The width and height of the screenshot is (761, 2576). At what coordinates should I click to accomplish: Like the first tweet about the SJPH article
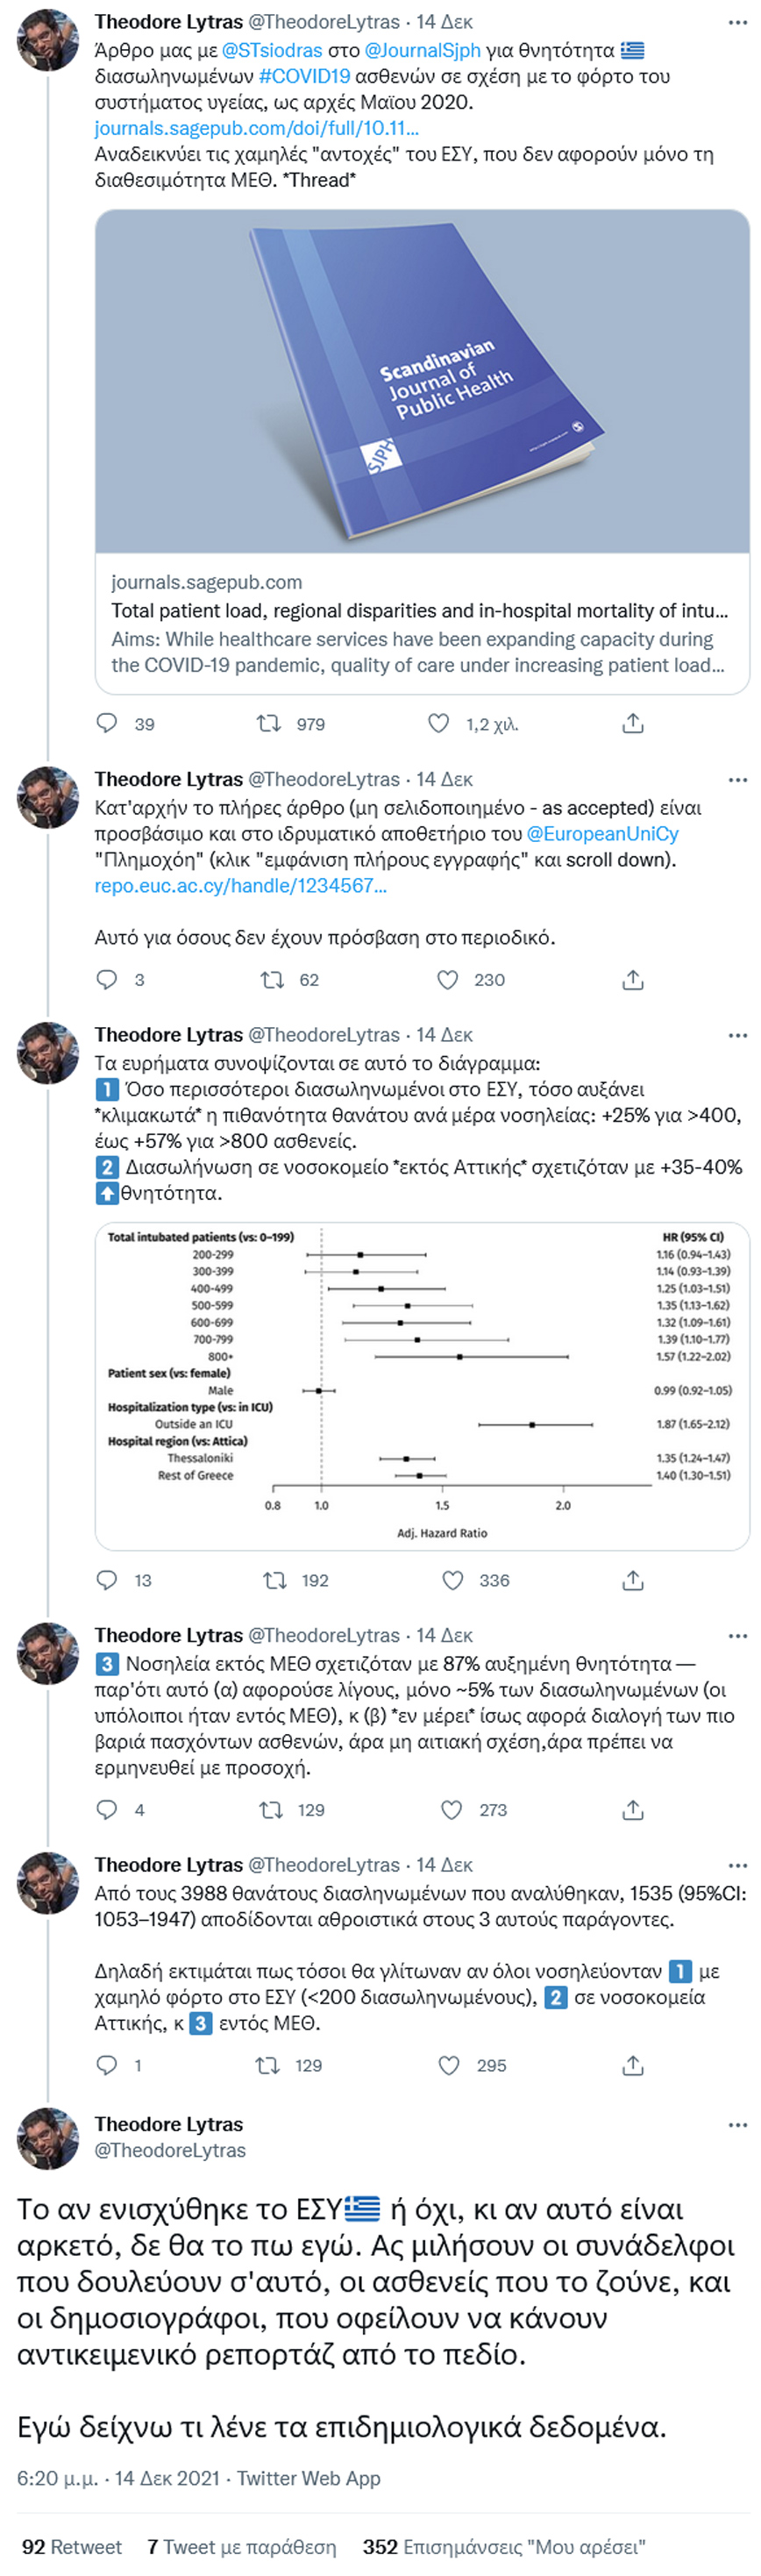[x=439, y=723]
